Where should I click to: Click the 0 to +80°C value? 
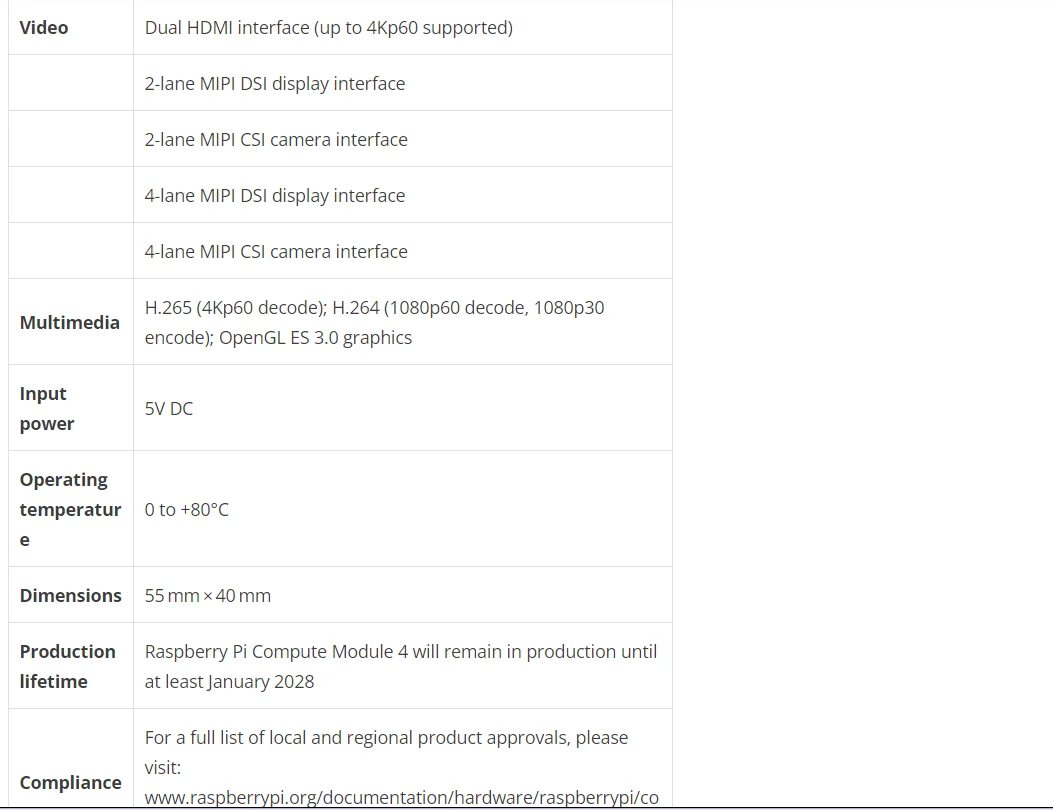pos(187,510)
